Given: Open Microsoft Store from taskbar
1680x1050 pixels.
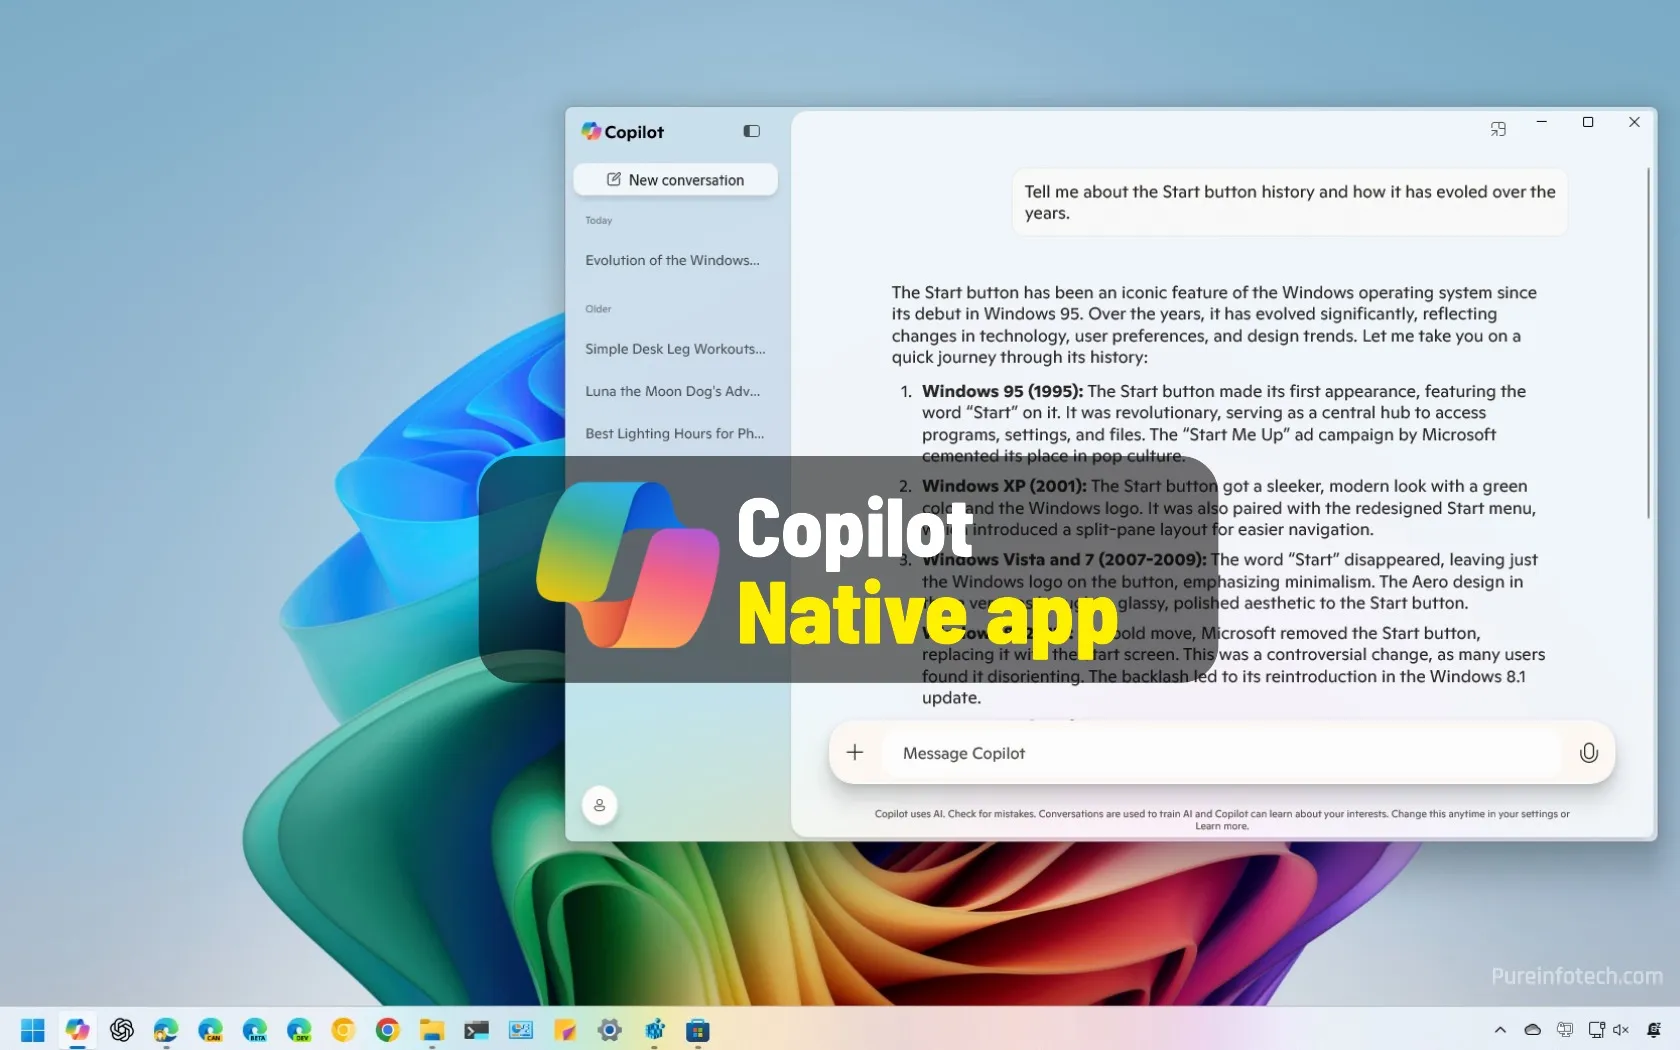Looking at the screenshot, I should point(698,1030).
